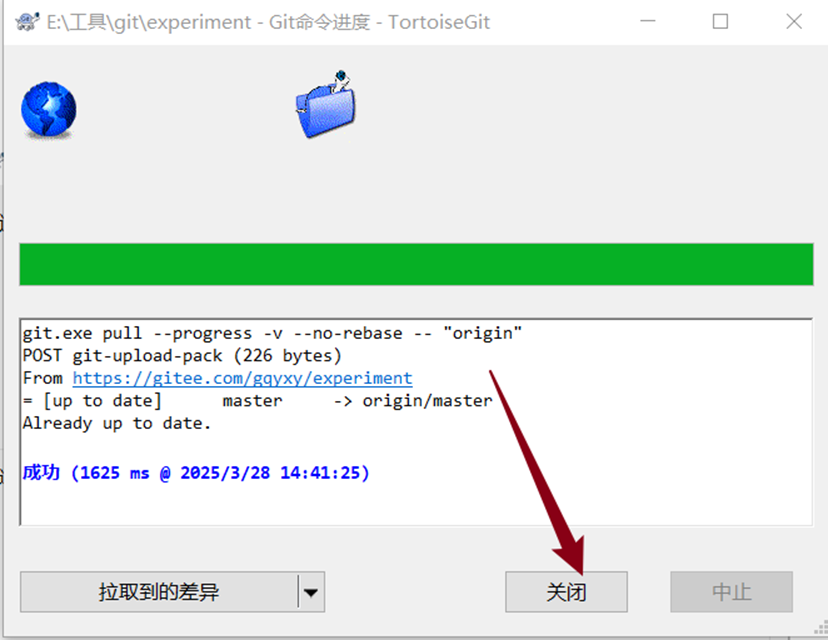Image resolution: width=828 pixels, height=640 pixels.
Task: Click the '[up to date] master' log line
Action: (x=257, y=401)
